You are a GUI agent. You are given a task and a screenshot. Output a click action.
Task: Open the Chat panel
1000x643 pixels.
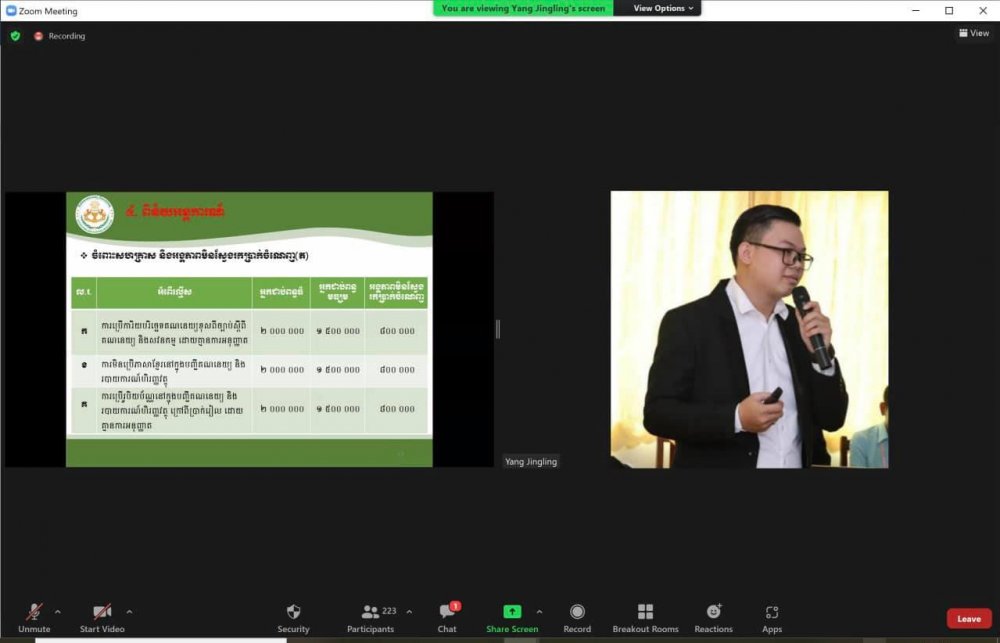447,612
